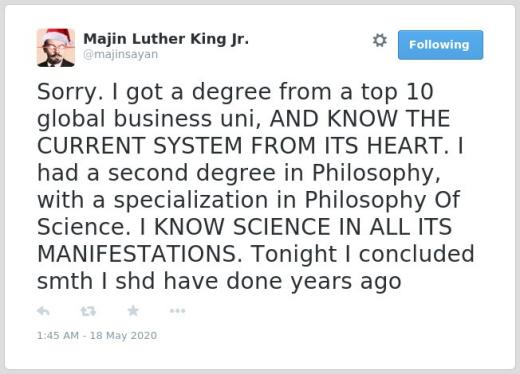This screenshot has height=374, width=520.
Task: Open the 1:45 AM timestamp link
Action: pos(58,335)
